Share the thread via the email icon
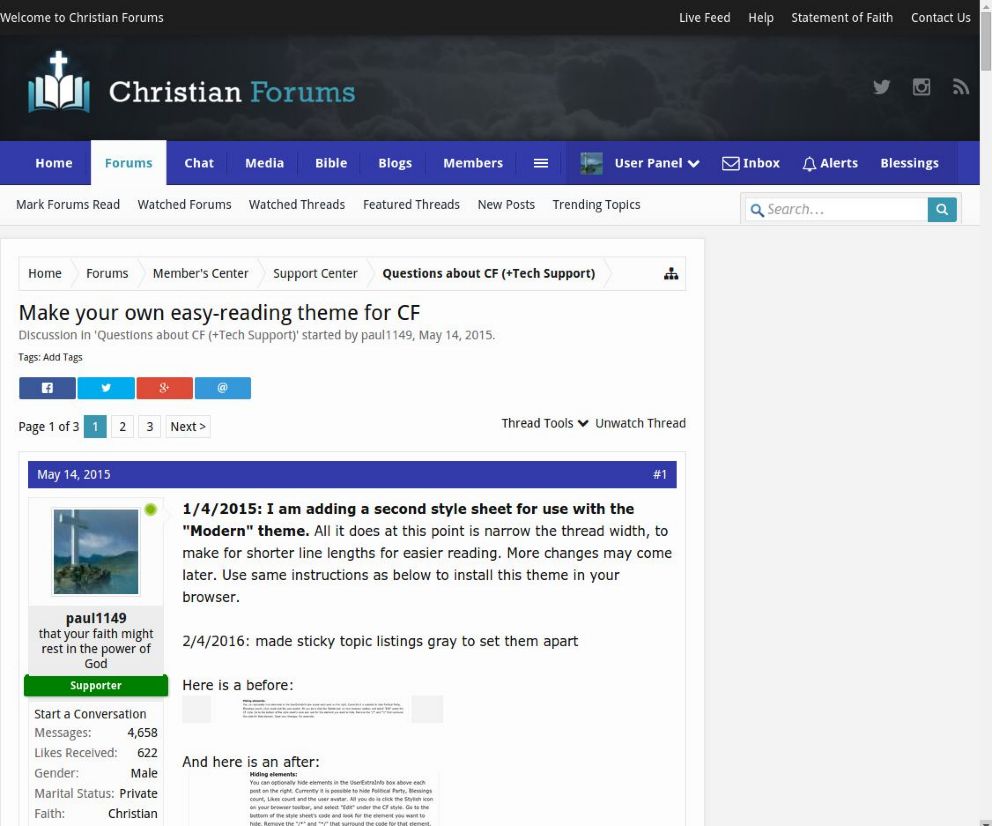Screen dimensions: 992x826 click(x=223, y=387)
